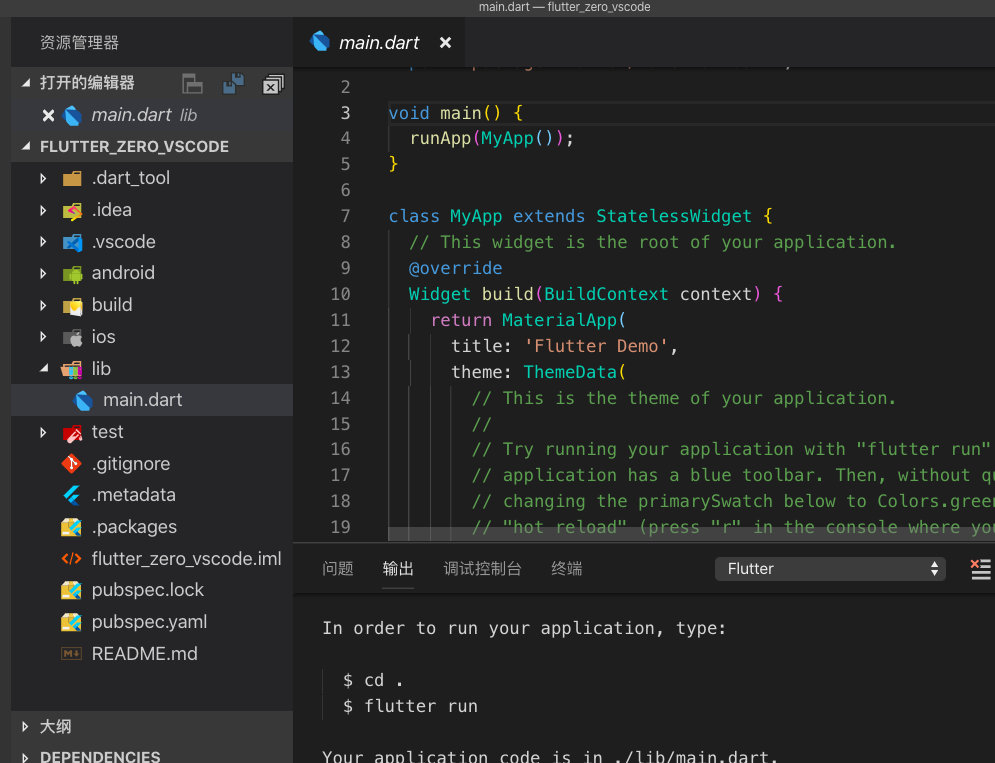Expand the DEPENDENCIES section
The width and height of the screenshot is (995, 763).
(x=25, y=757)
